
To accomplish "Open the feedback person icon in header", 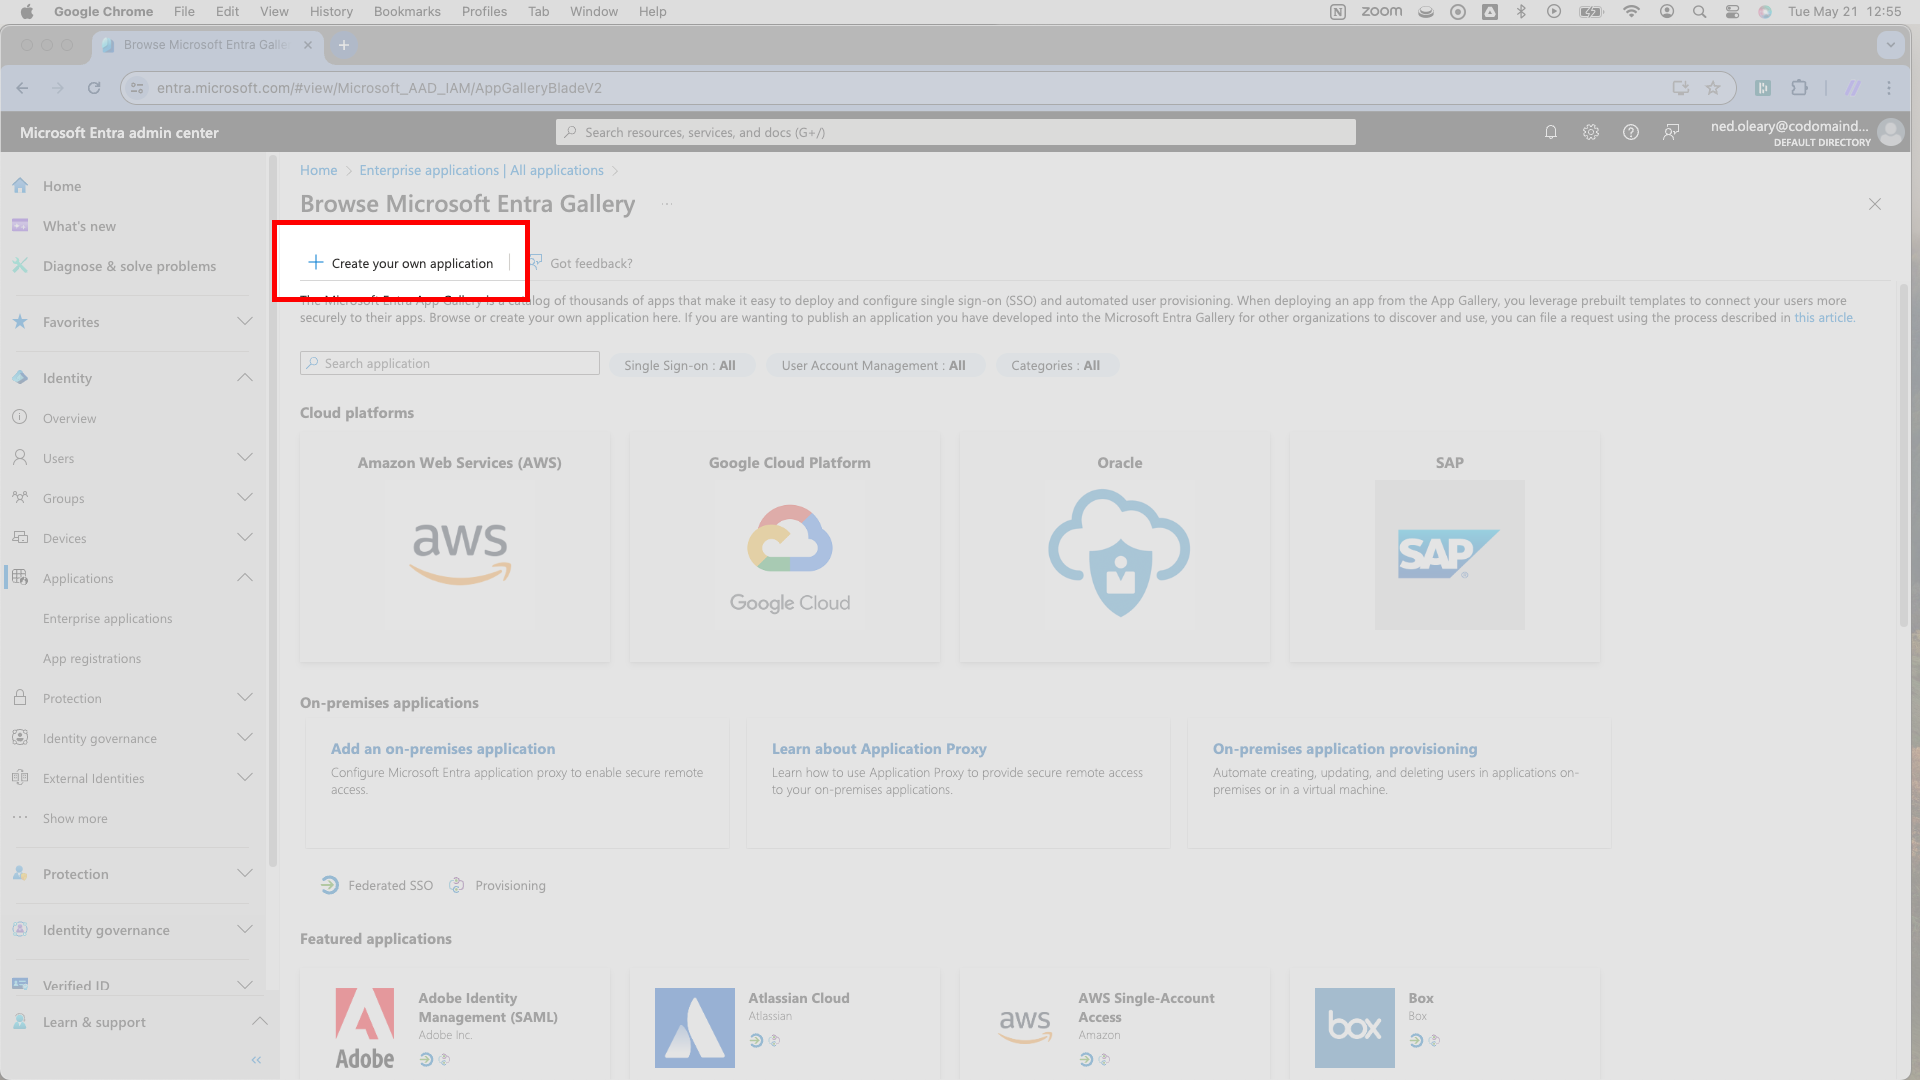I will click(1671, 132).
